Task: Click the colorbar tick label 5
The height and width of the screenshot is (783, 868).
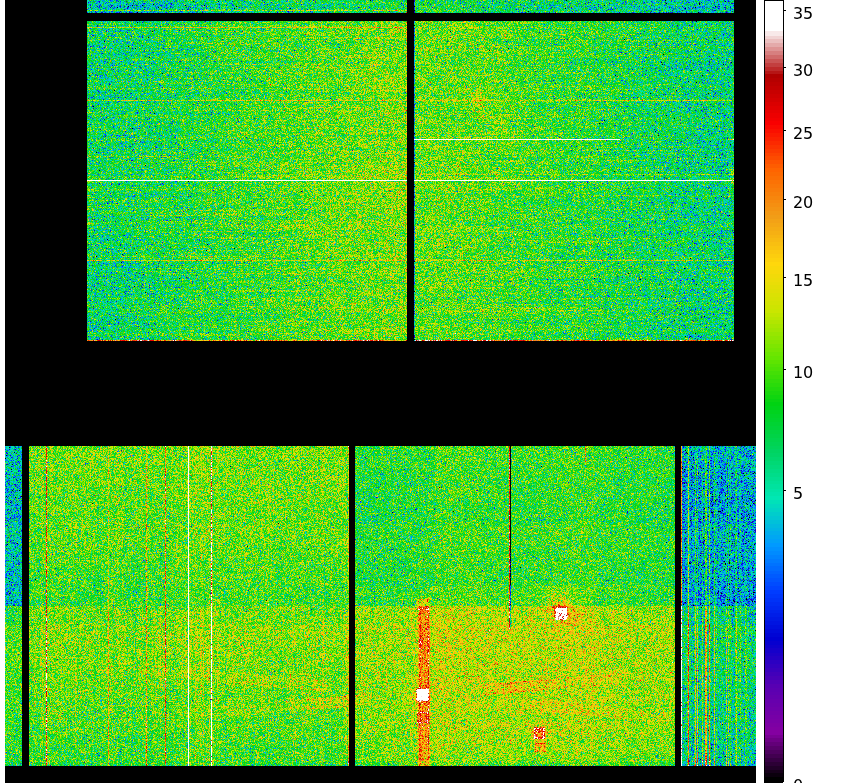Action: point(798,493)
